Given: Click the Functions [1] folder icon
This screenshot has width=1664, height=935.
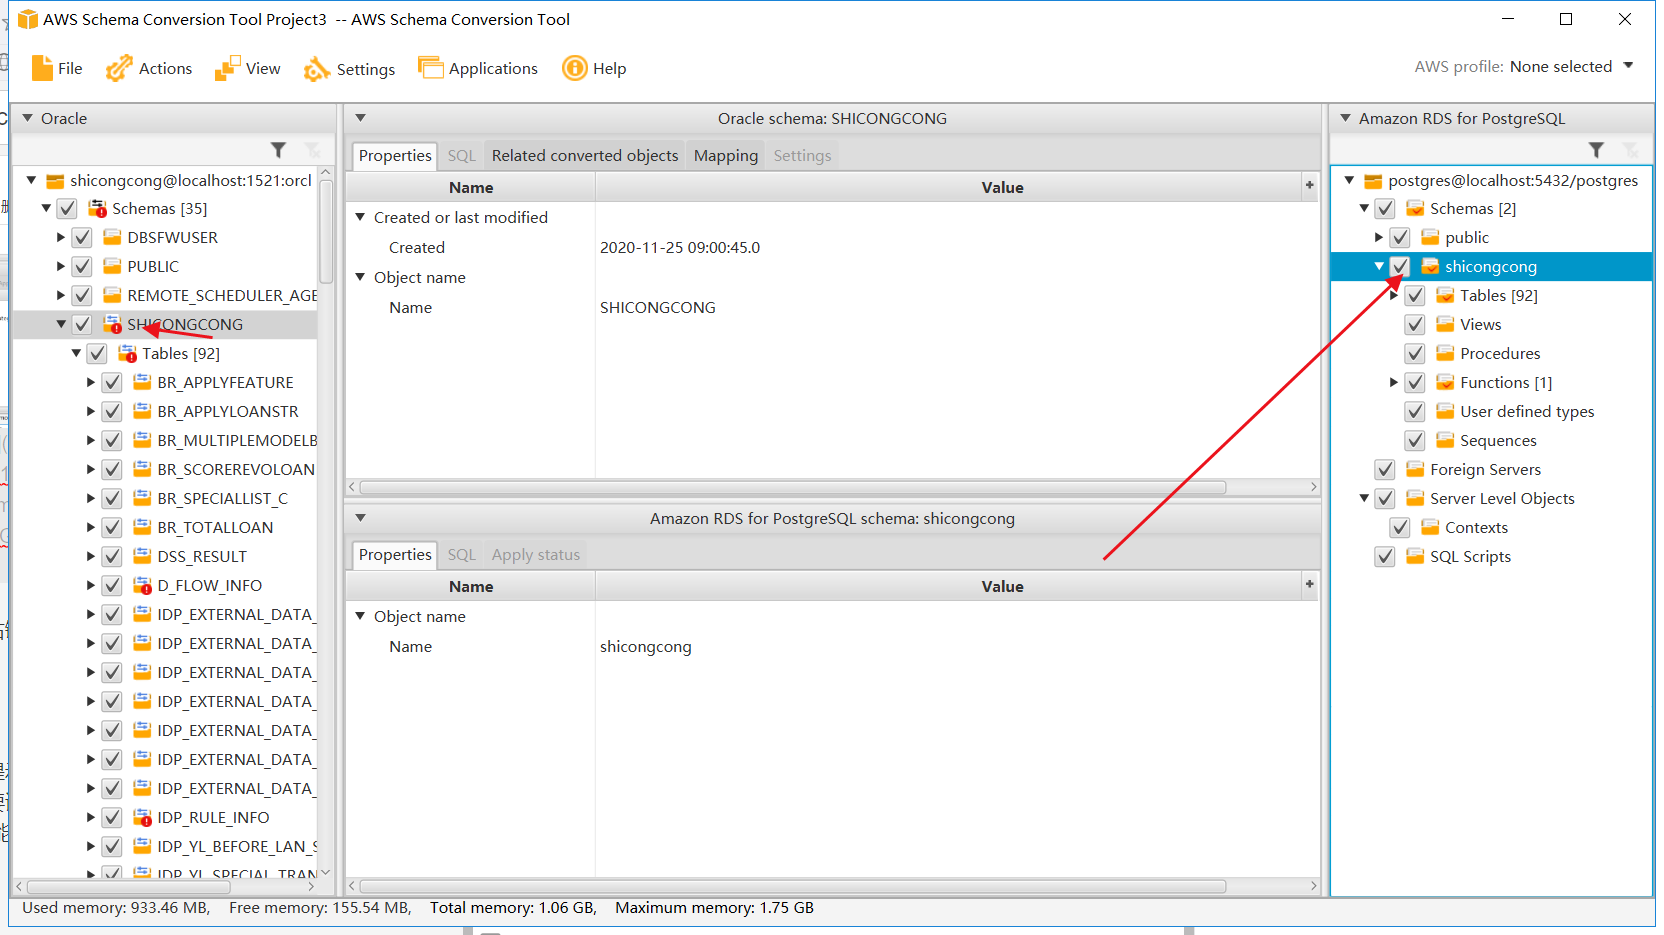Looking at the screenshot, I should click(1445, 383).
